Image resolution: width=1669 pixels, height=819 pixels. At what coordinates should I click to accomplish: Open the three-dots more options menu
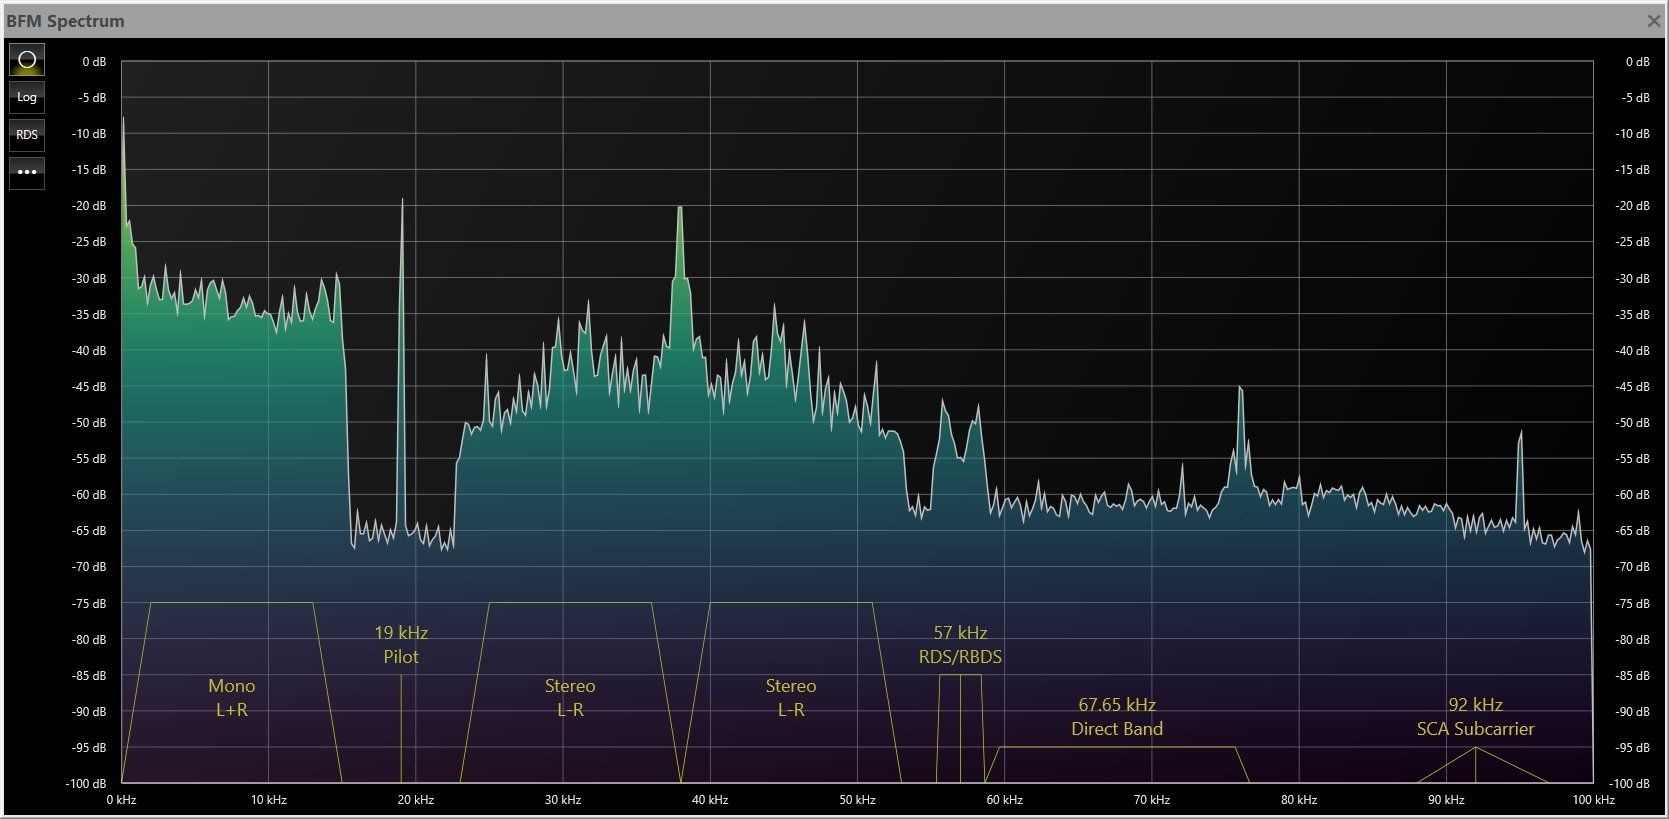(27, 172)
